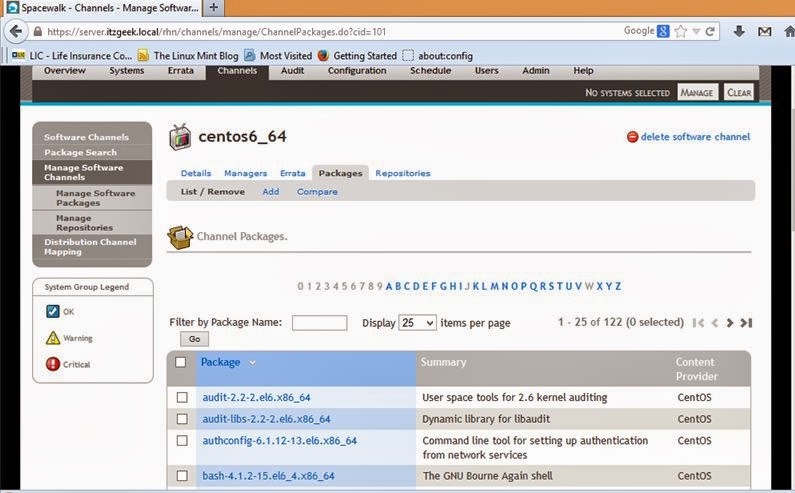Open Getting Started Firefox bookmark
Image resolution: width=795 pixels, height=493 pixels.
point(357,56)
